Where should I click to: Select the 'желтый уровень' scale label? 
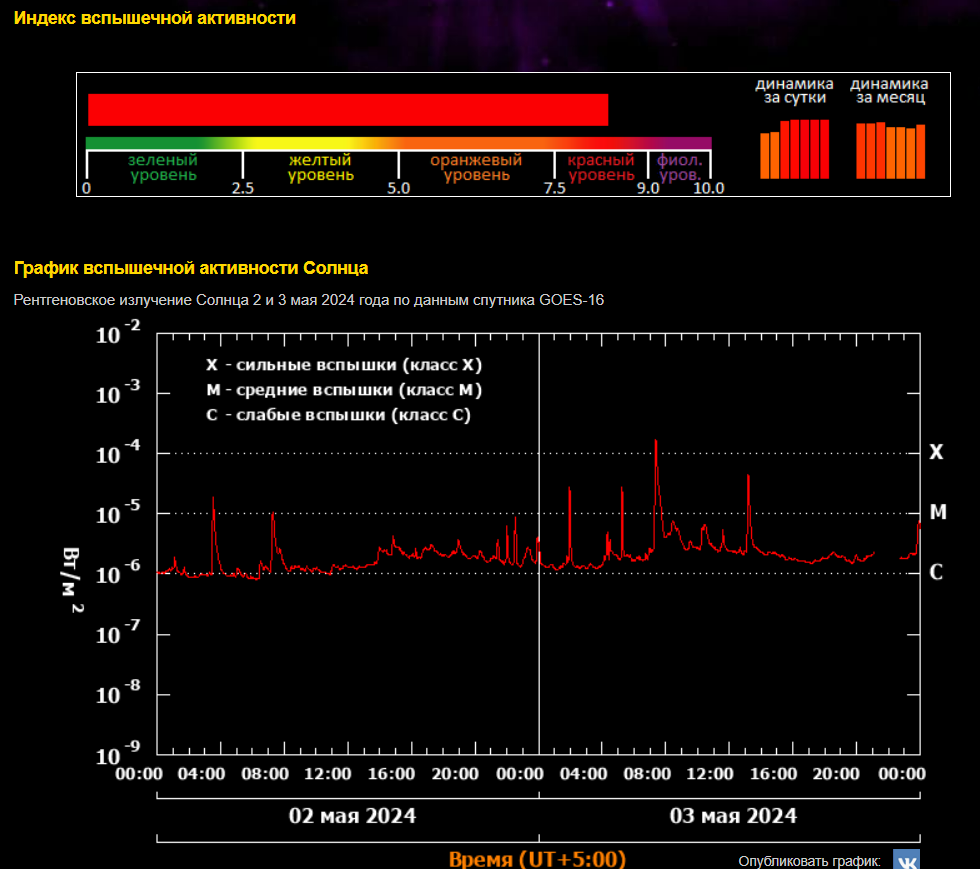[x=321, y=168]
